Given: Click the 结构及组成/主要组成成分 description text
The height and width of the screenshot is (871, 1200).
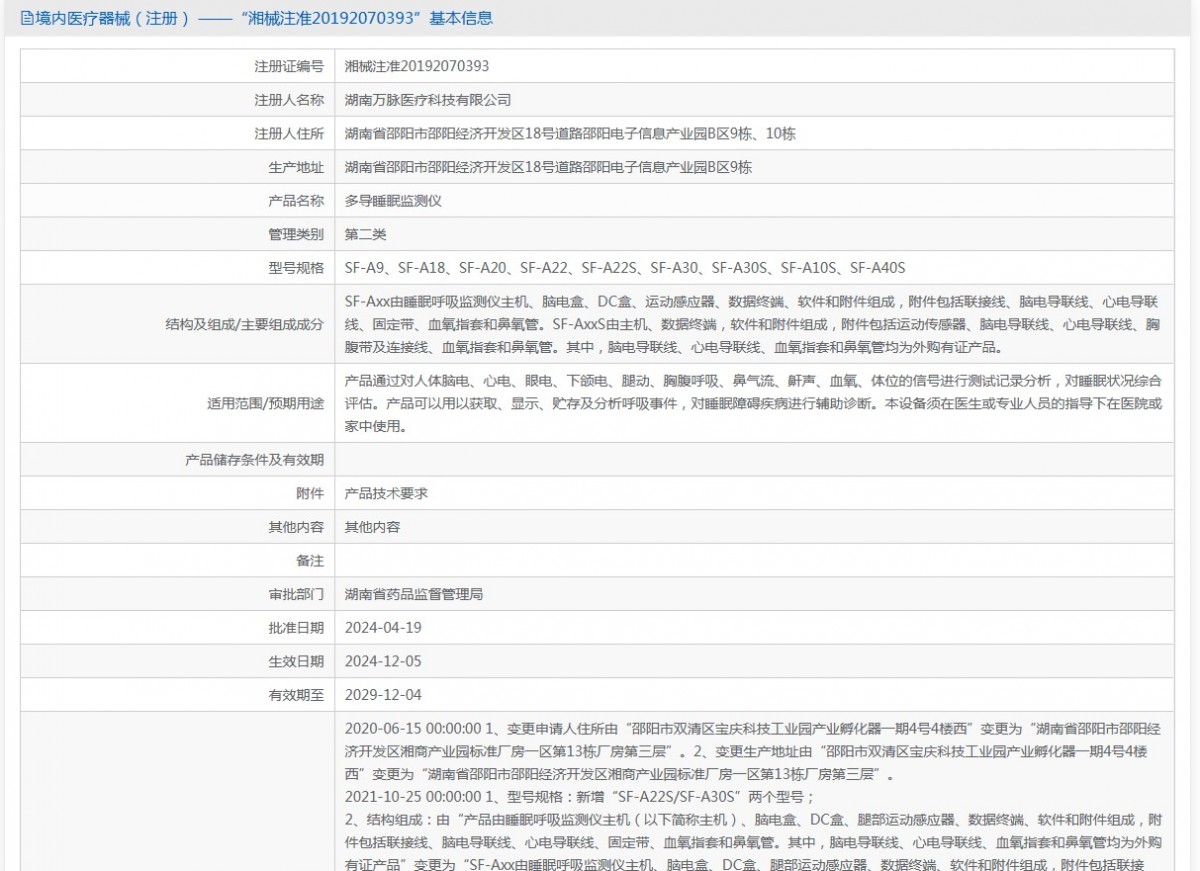Looking at the screenshot, I should coord(750,324).
